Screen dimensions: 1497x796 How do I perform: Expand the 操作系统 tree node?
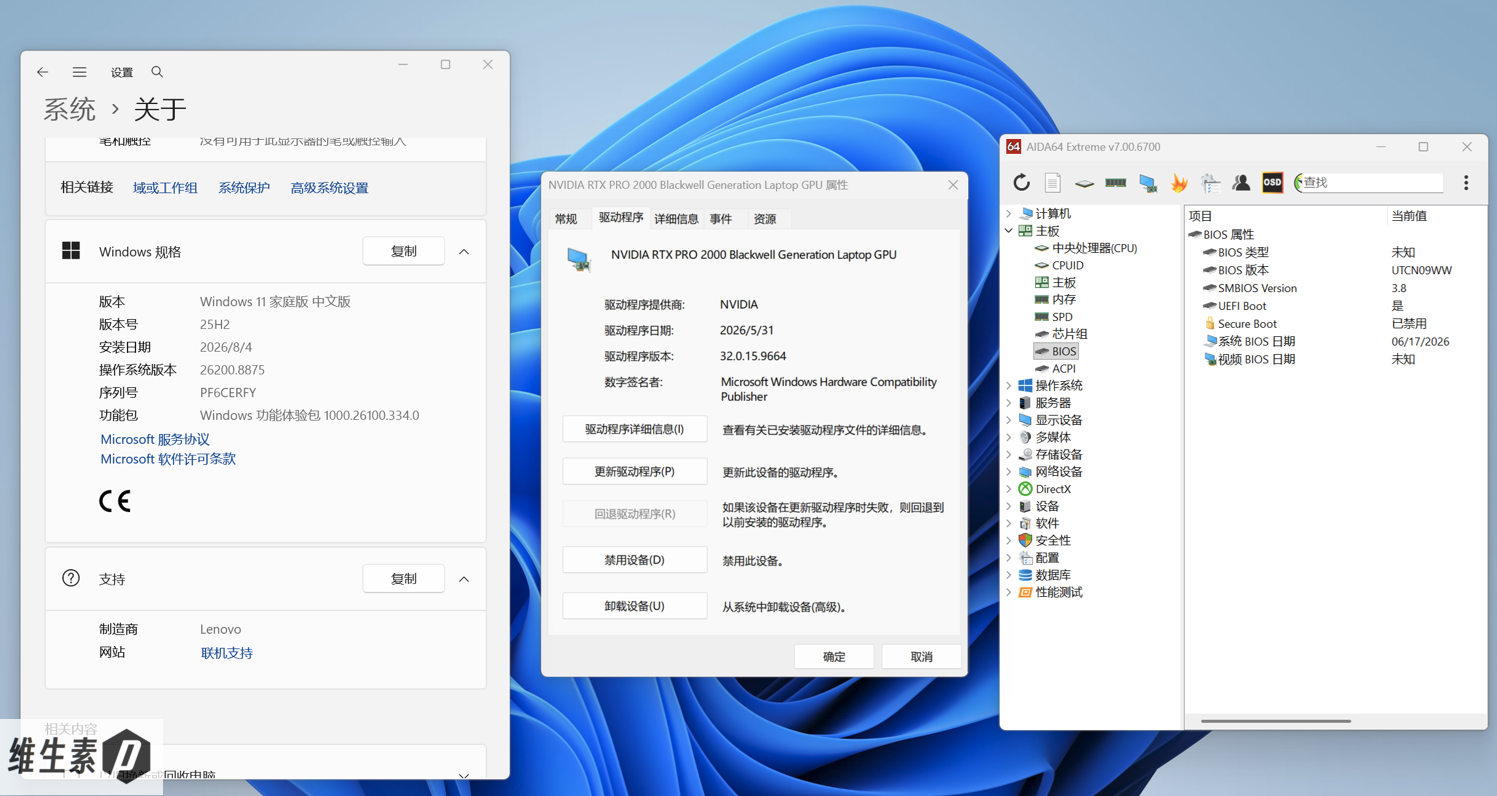pyautogui.click(x=1008, y=385)
